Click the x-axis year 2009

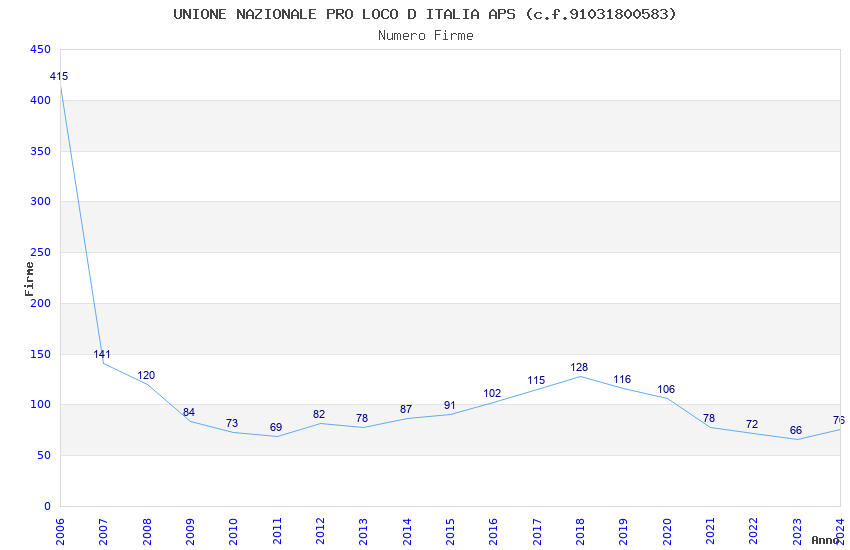(x=190, y=532)
